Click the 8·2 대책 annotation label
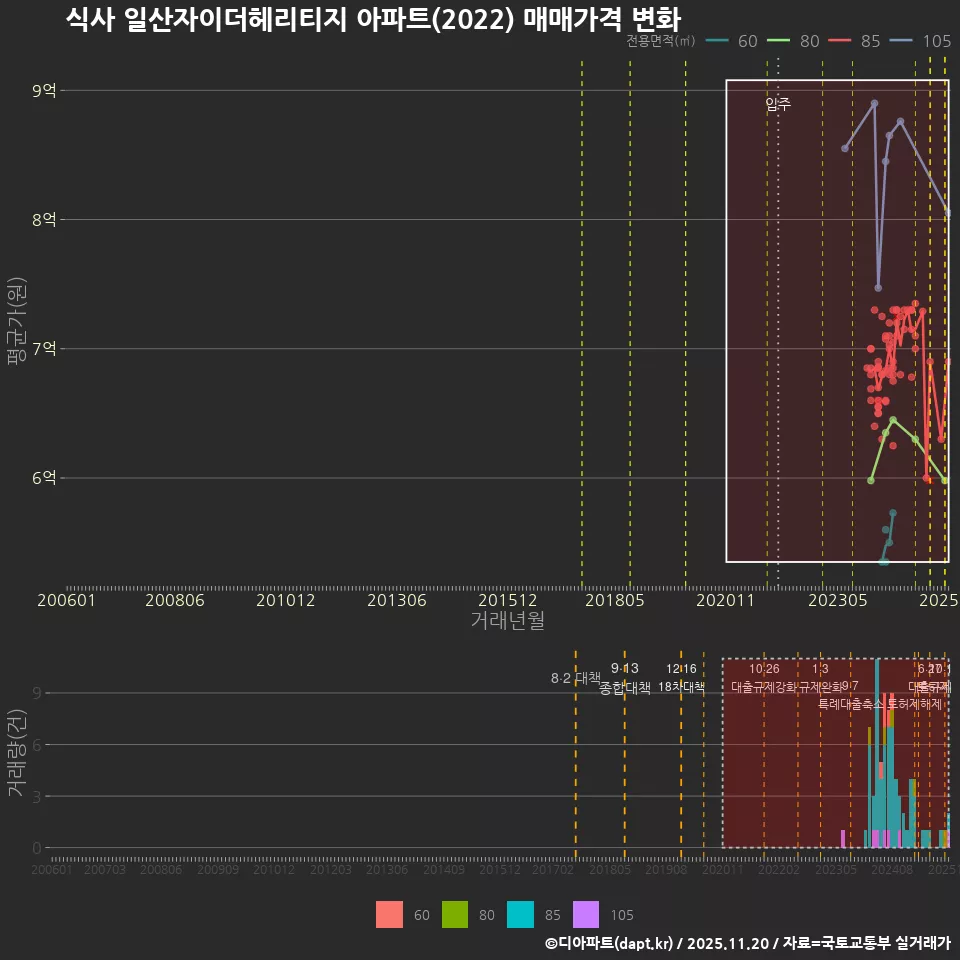The height and width of the screenshot is (960, 960). click(575, 678)
